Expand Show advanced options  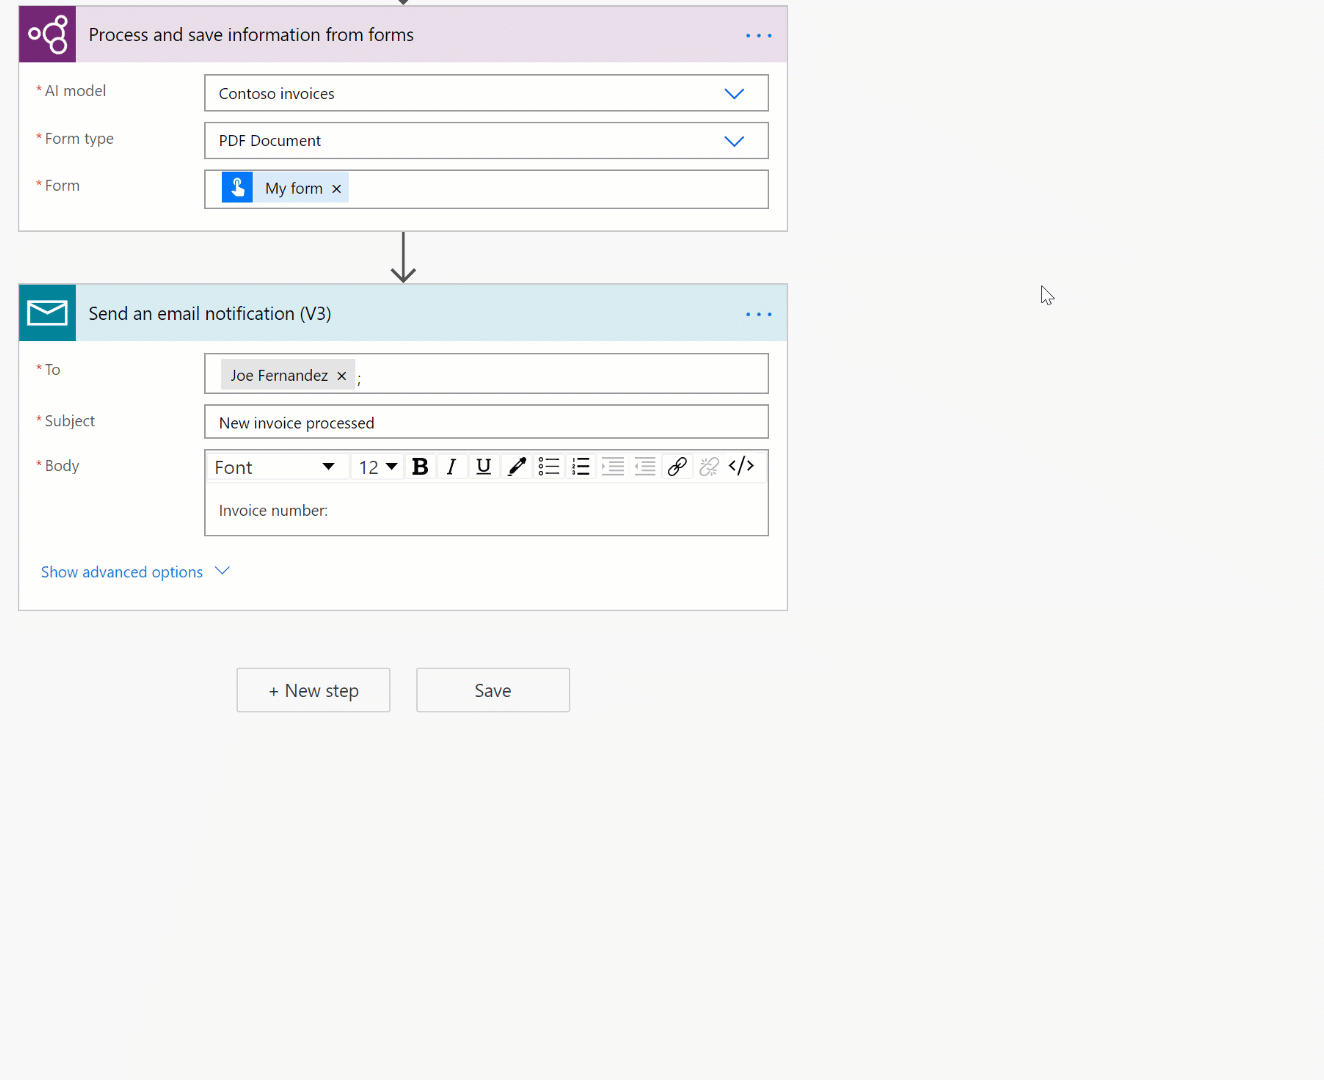coord(122,571)
